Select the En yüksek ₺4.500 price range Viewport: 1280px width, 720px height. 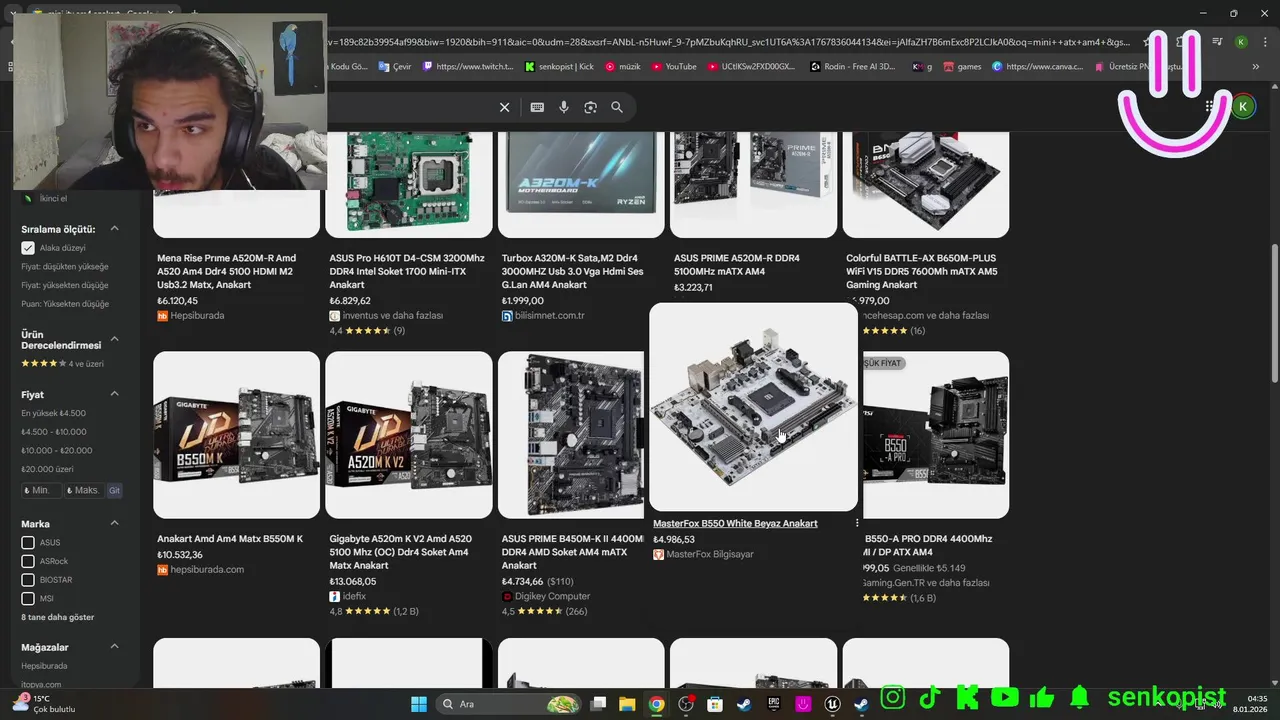coord(53,413)
